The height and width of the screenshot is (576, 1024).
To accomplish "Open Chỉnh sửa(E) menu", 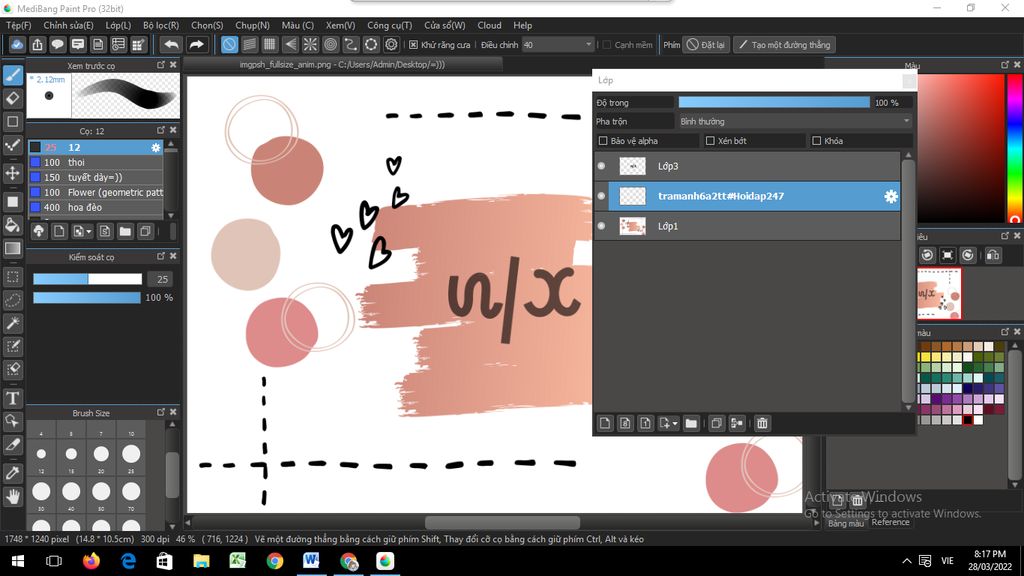I will (69, 25).
